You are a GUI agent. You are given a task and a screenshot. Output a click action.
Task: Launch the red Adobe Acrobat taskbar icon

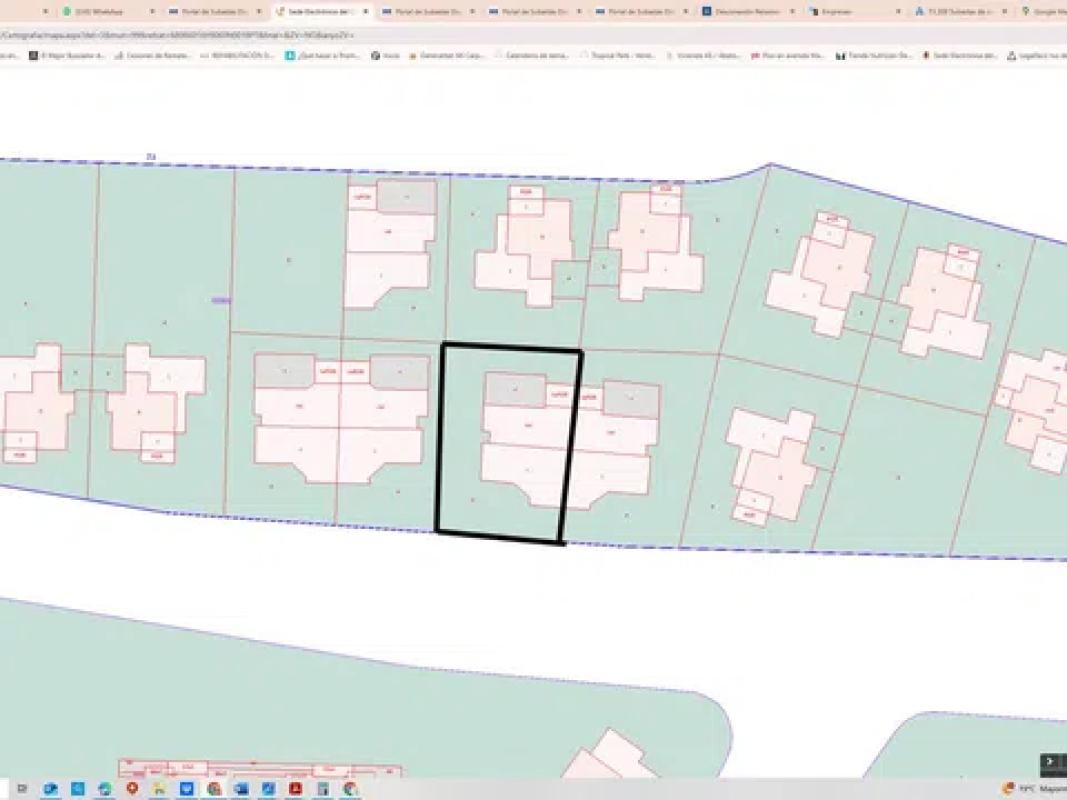pyautogui.click(x=296, y=789)
